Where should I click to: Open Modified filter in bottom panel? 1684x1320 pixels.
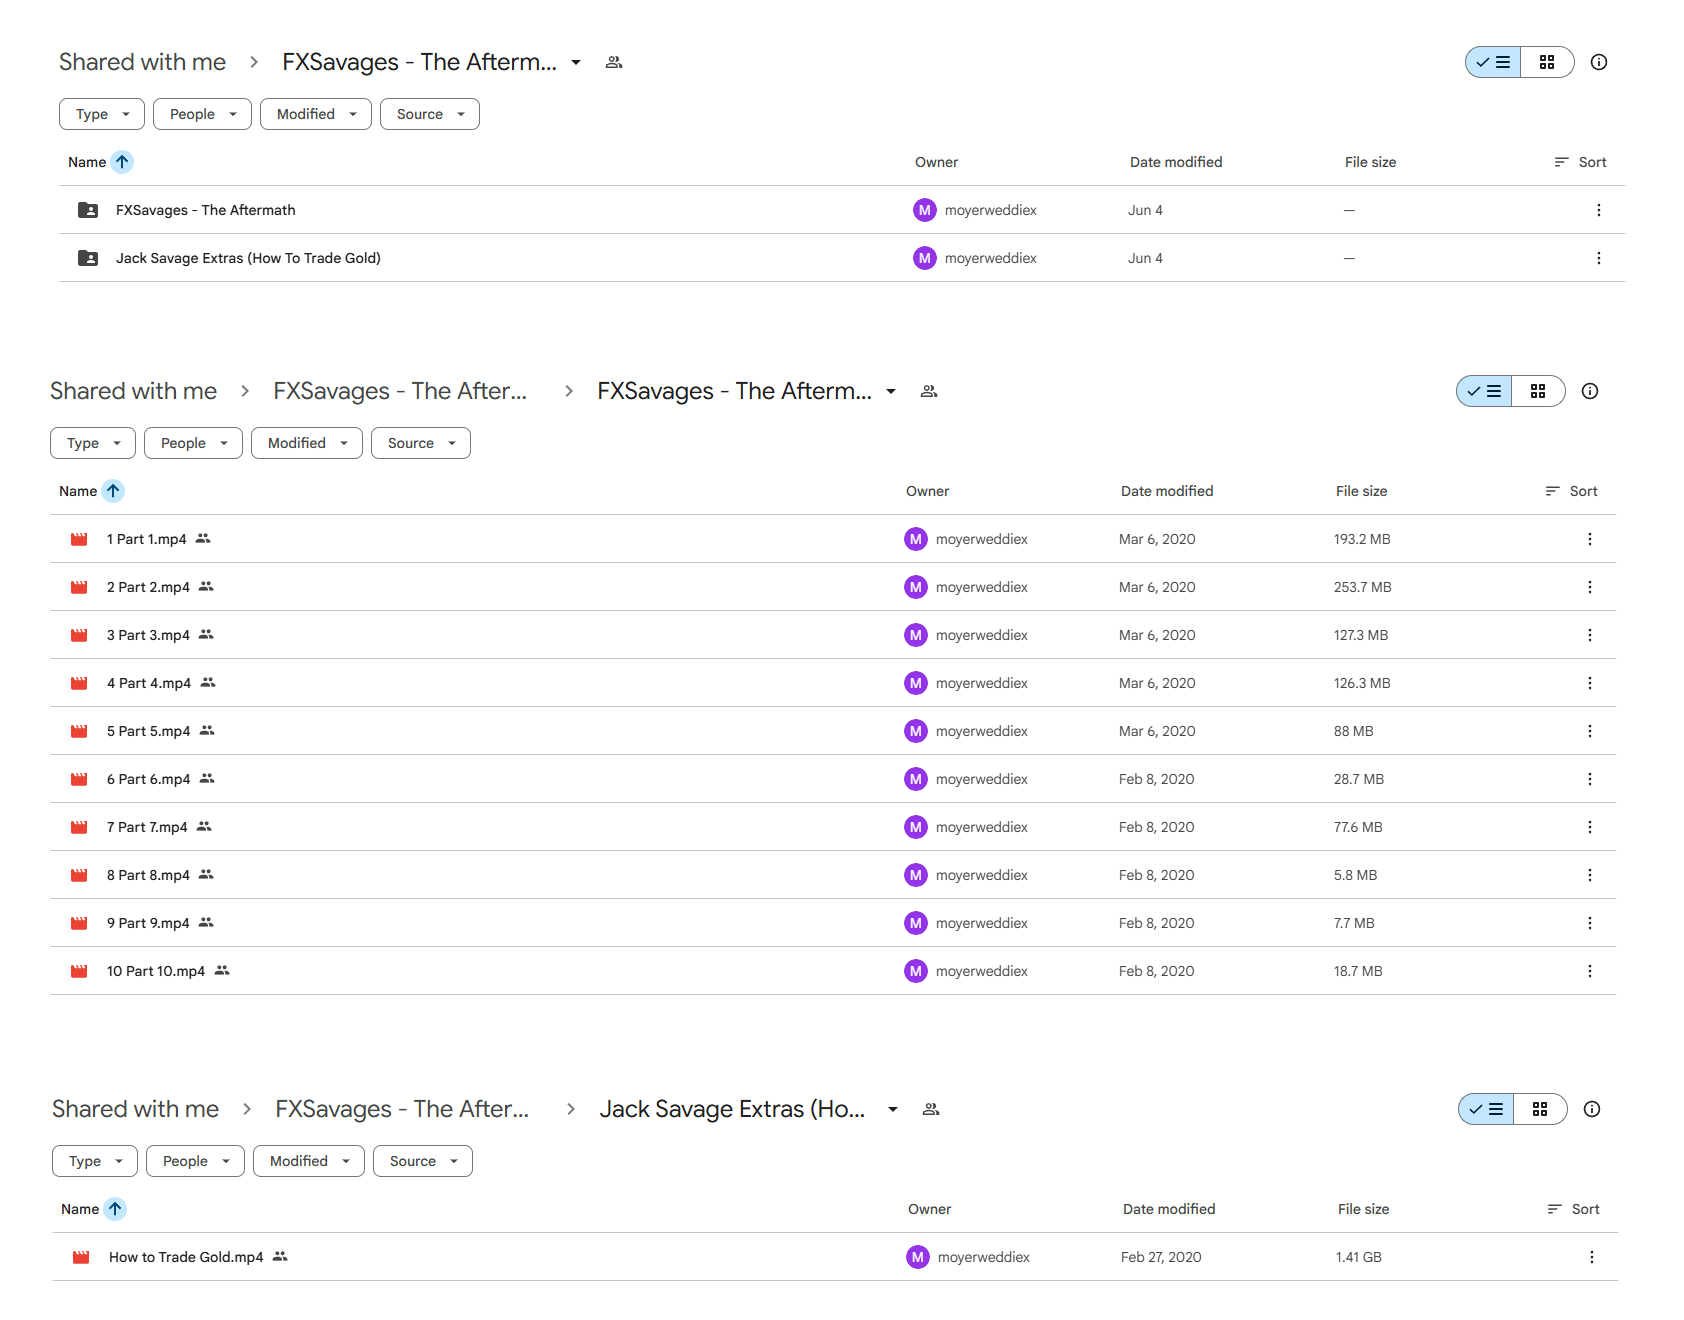[309, 1161]
